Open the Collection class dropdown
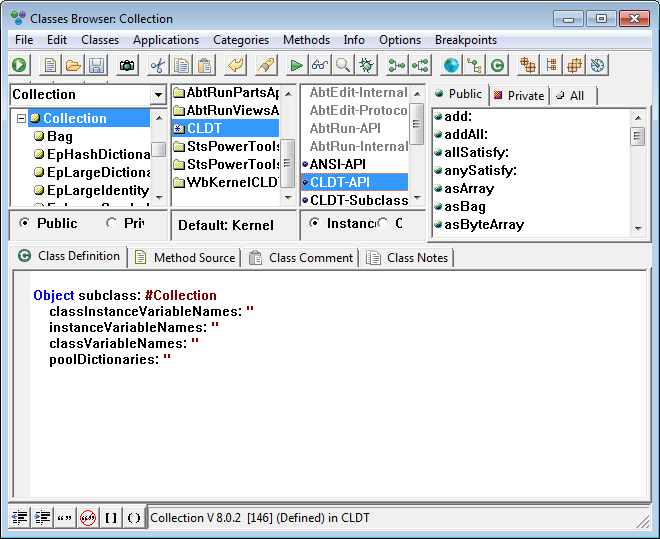660x539 pixels. pyautogui.click(x=158, y=95)
